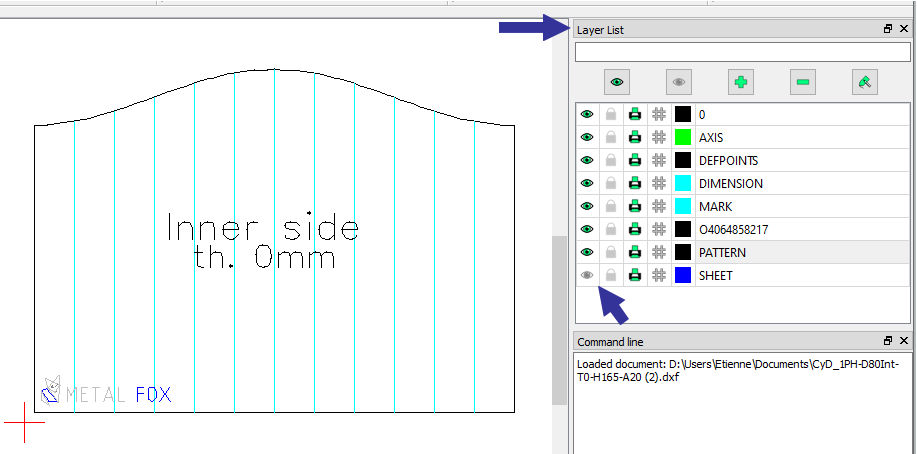This screenshot has width=917, height=454.
Task: Toggle print icon of SHEET layer
Action: point(635,275)
